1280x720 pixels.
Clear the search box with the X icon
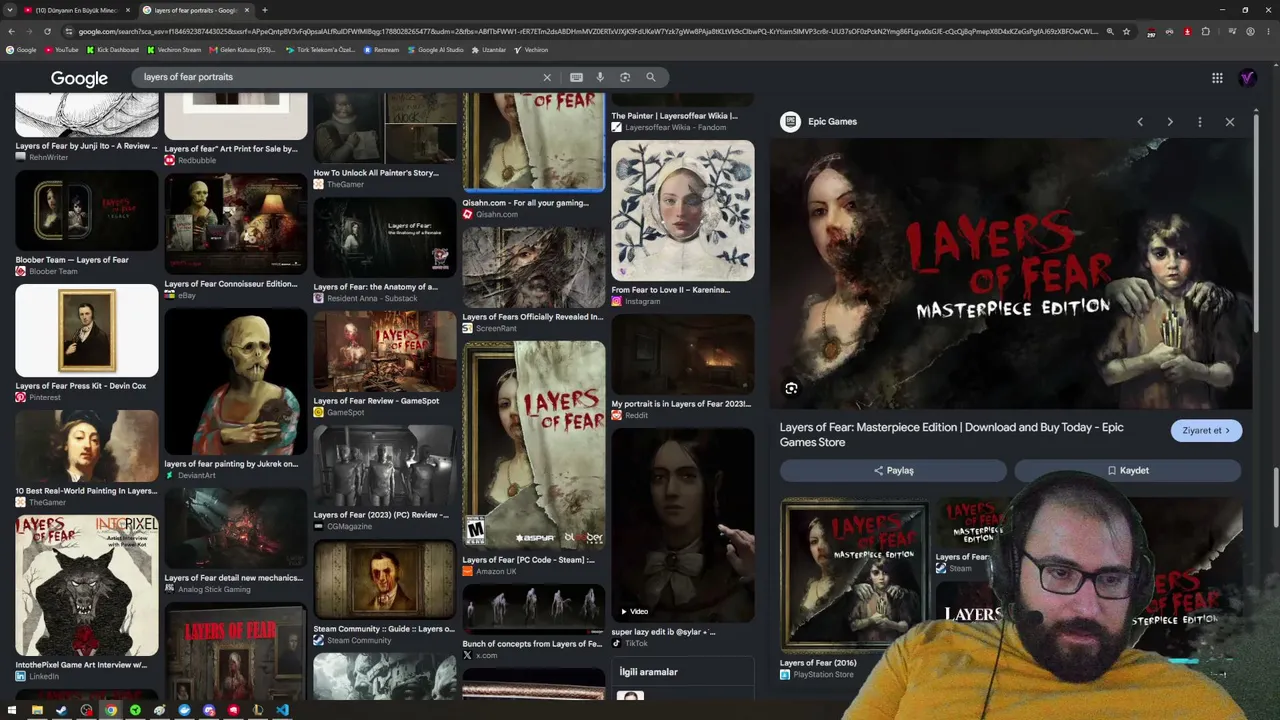(547, 77)
